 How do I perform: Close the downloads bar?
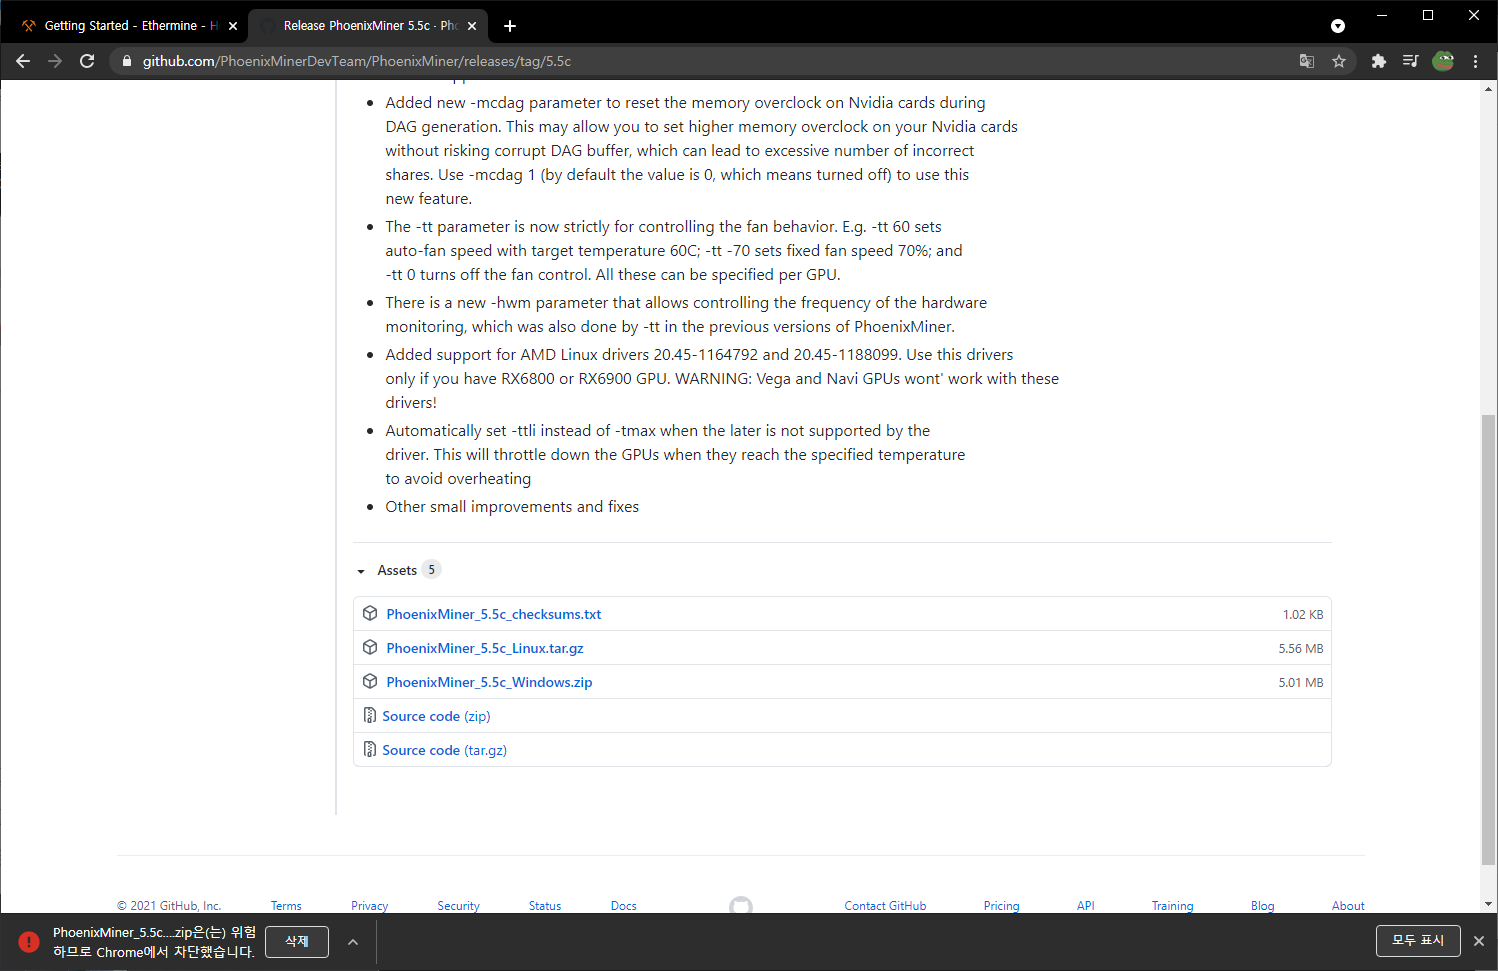tap(1479, 941)
